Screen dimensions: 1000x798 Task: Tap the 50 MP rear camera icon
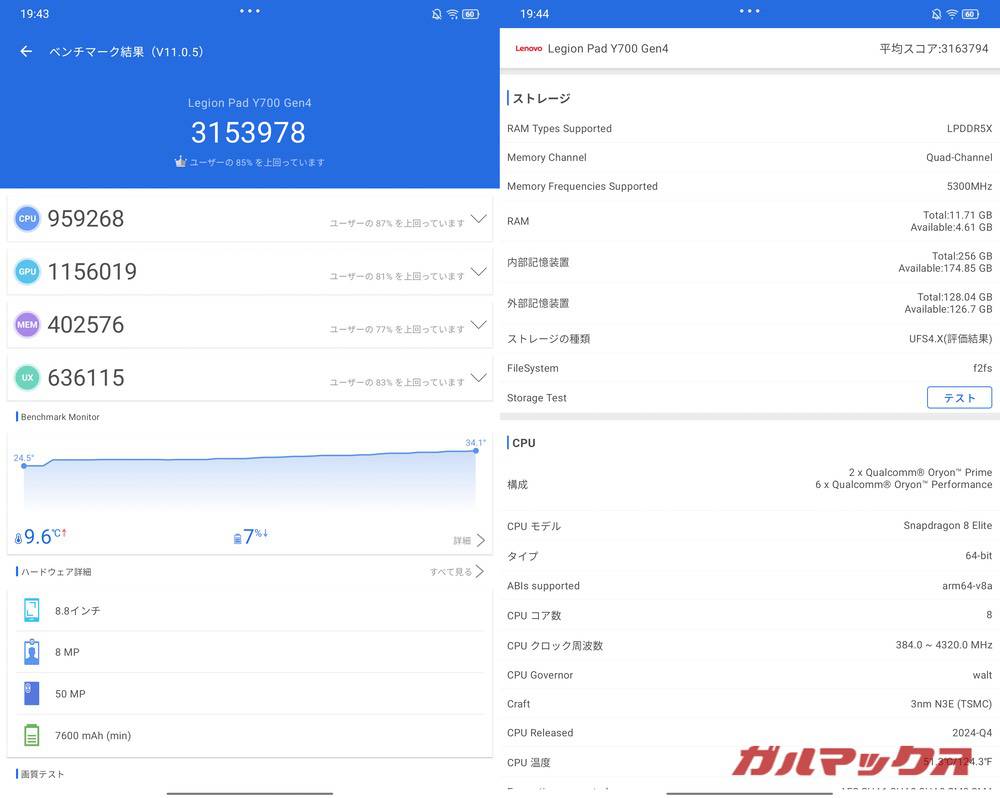[x=31, y=693]
